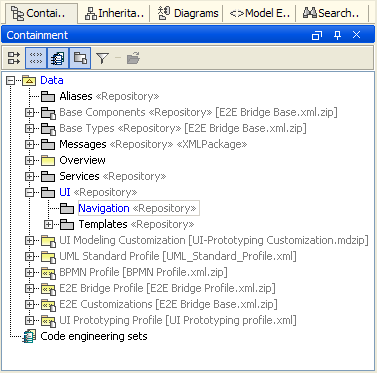Click the Data model root icon
377x373 pixels.
coord(29,80)
